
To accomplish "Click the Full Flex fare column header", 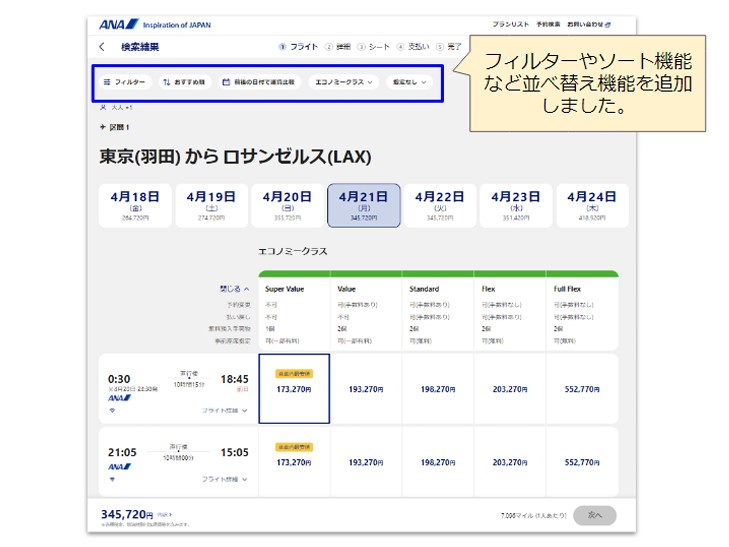I will tap(567, 289).
